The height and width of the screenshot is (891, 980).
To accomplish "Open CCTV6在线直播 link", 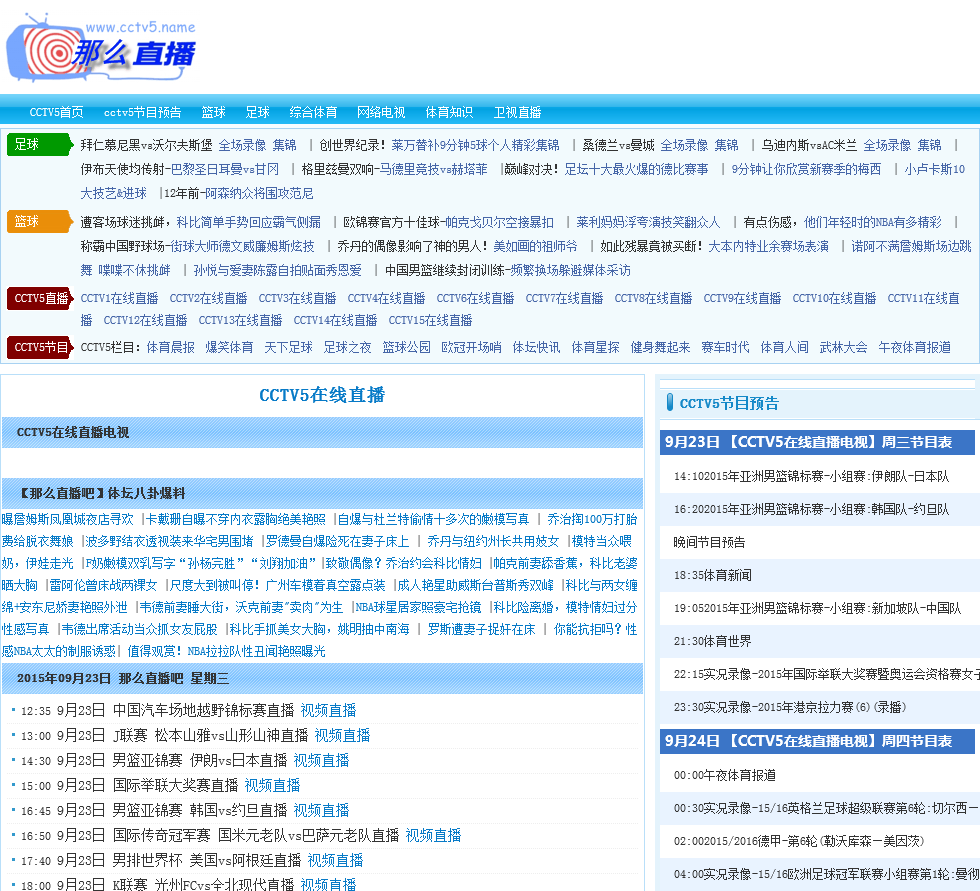I will pos(475,299).
